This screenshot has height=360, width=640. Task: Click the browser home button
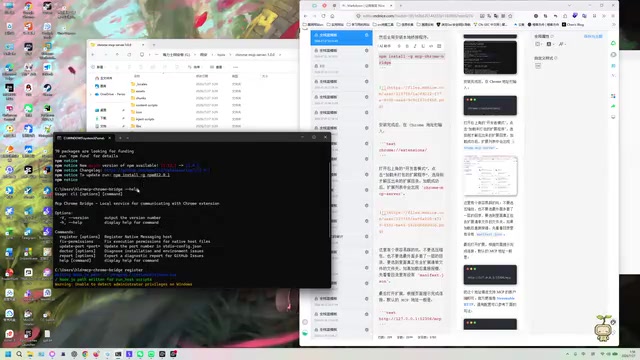coord(332,16)
